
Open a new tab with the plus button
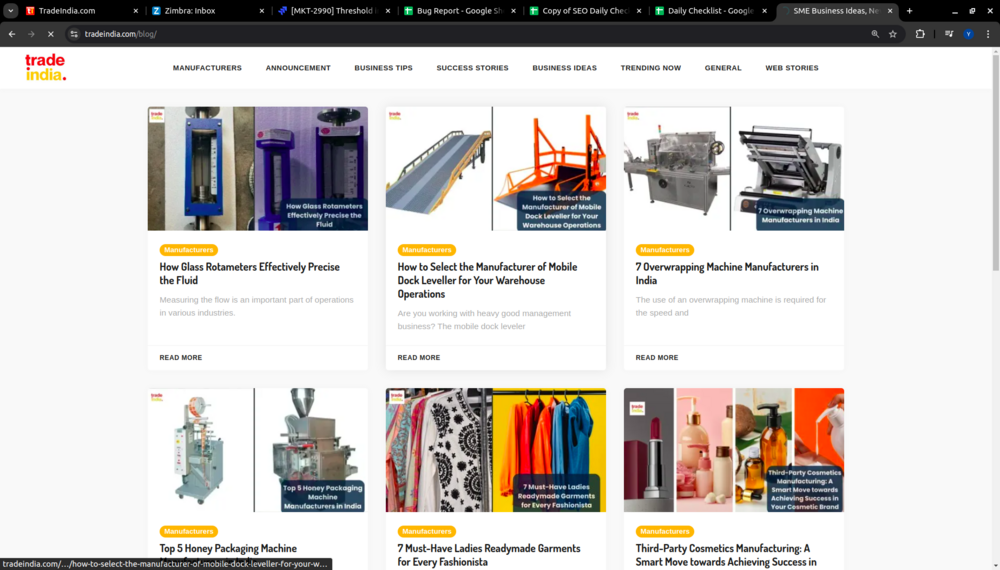[x=909, y=11]
